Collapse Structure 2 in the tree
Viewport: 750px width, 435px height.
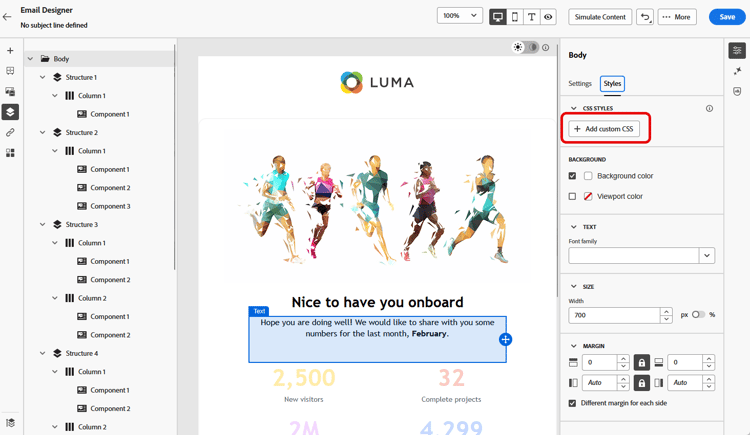[x=43, y=133]
